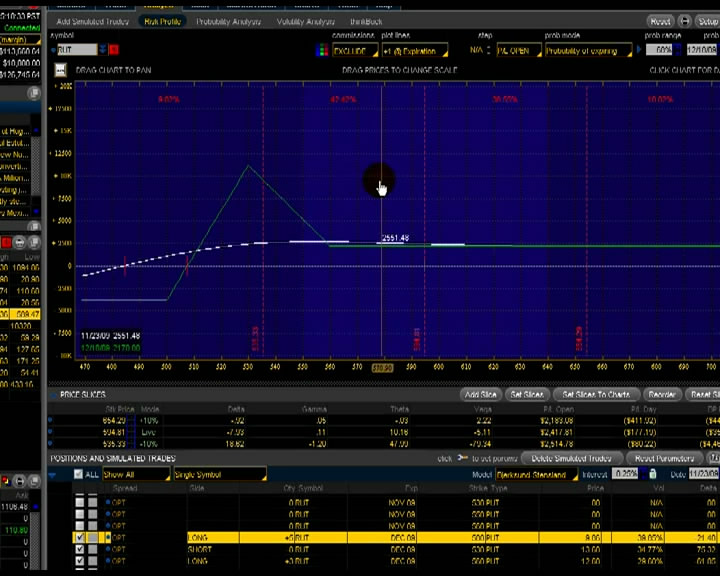This screenshot has height=576, width=720.
Task: Click the wrench icon for setting params
Action: (x=462, y=458)
